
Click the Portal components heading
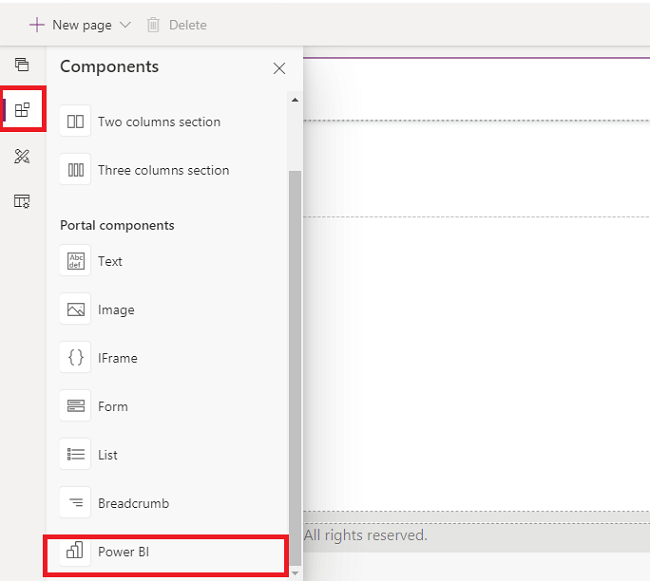[117, 225]
